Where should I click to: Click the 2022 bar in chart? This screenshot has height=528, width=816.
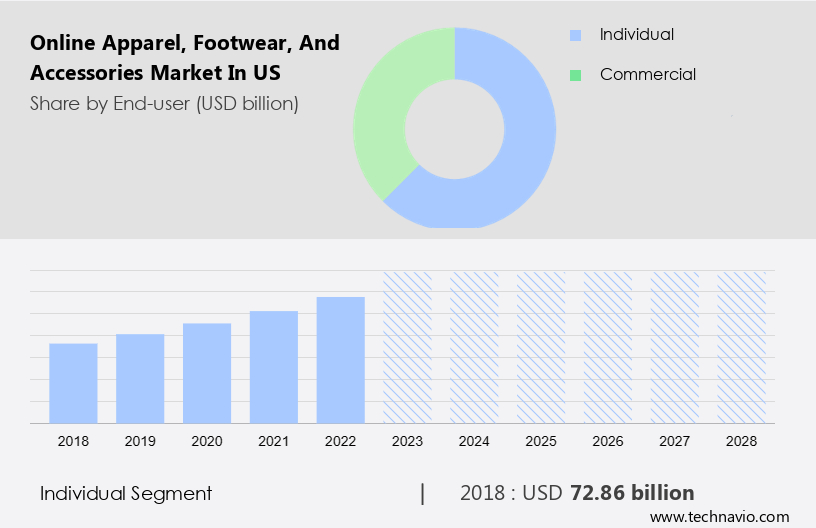pos(341,360)
